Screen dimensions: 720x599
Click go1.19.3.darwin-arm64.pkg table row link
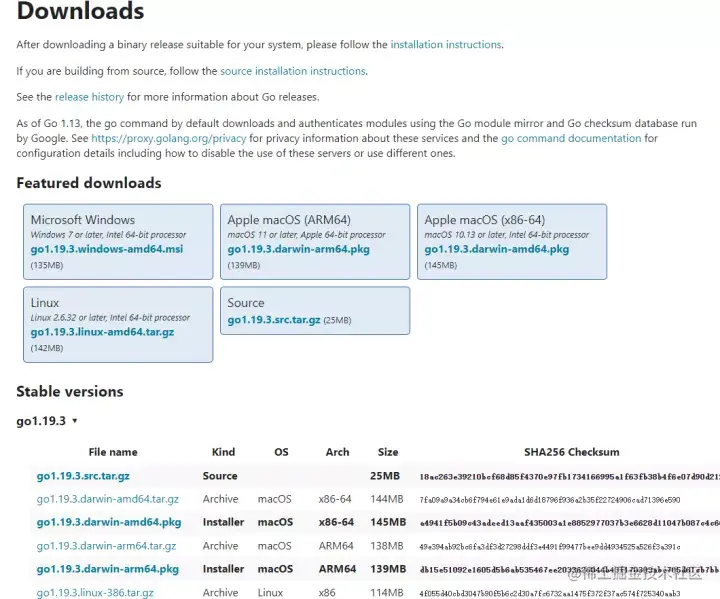click(x=107, y=569)
